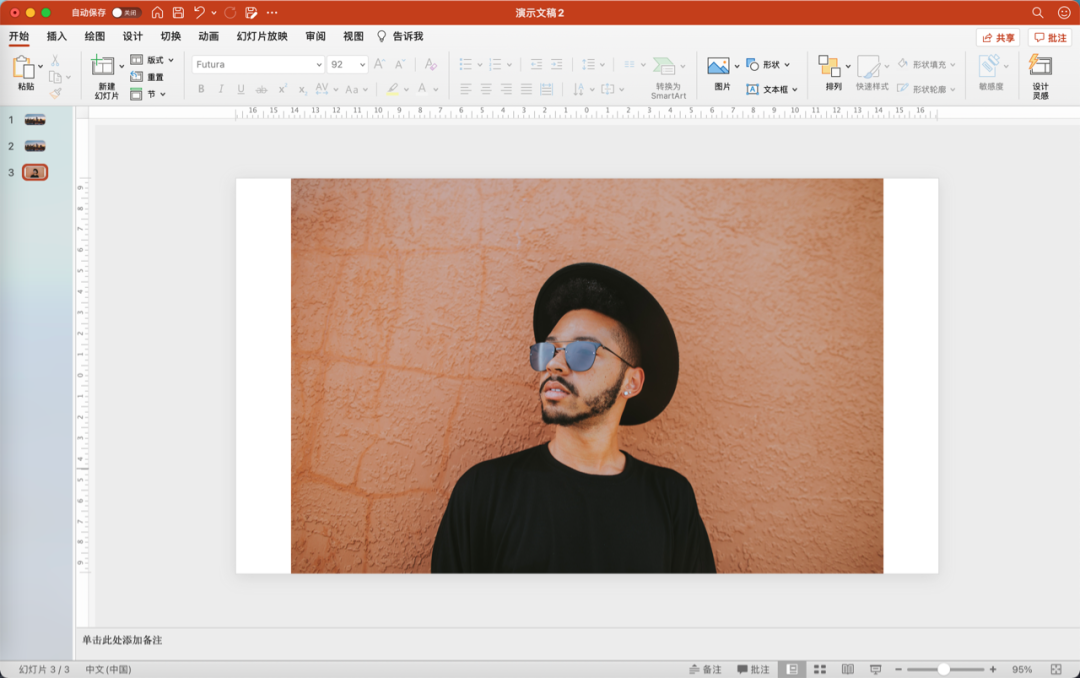Screen dimensions: 1080x678
Task: Click the Comments (批注) button at top right
Action: (x=1050, y=38)
